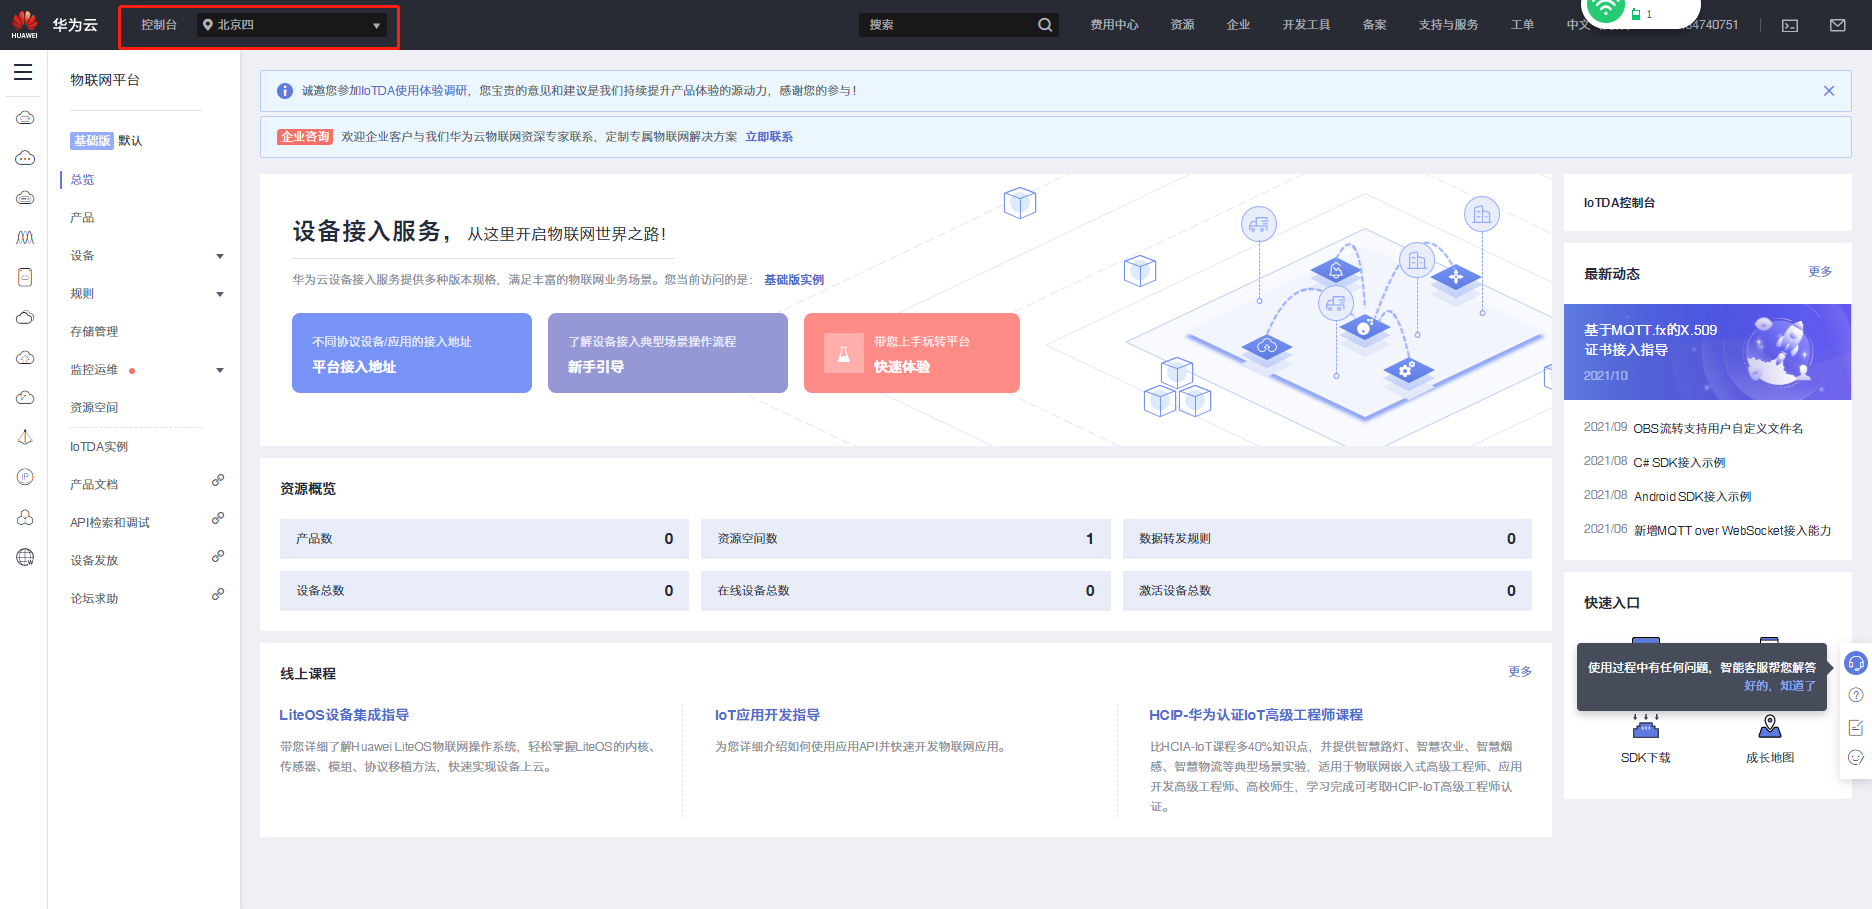Open the 北京四 region selector dropdown
This screenshot has height=909, width=1872.
tap(292, 25)
